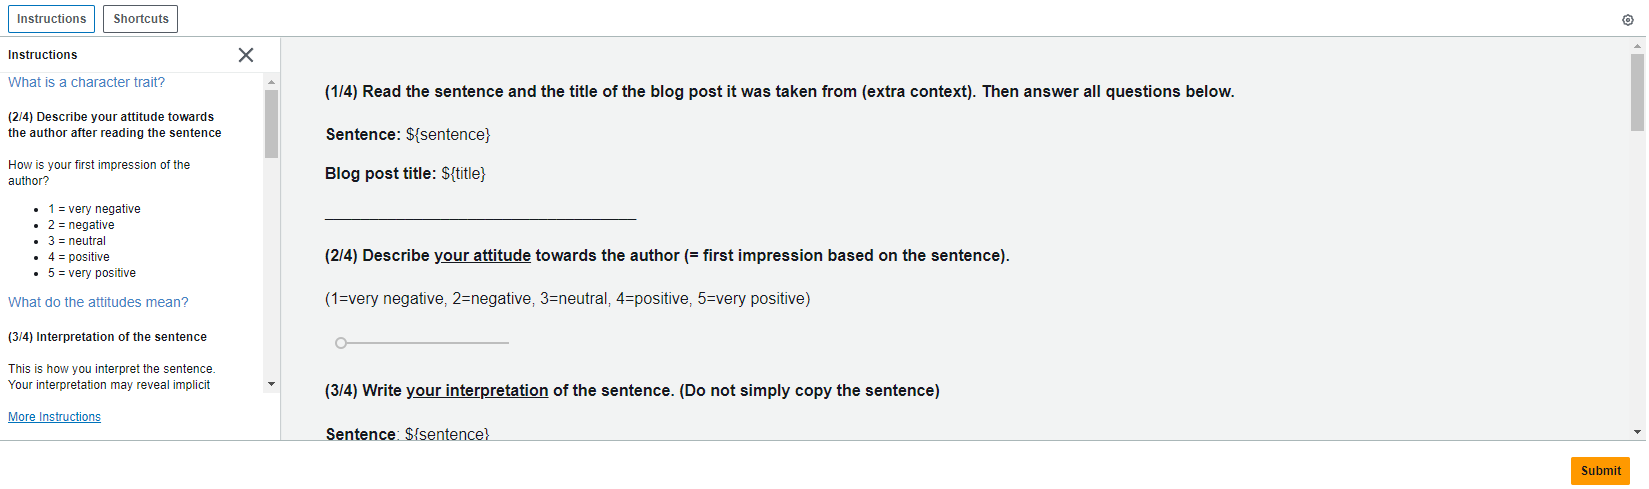1649x489 pixels.
Task: Click the middle of the attitude slider
Action: point(424,343)
